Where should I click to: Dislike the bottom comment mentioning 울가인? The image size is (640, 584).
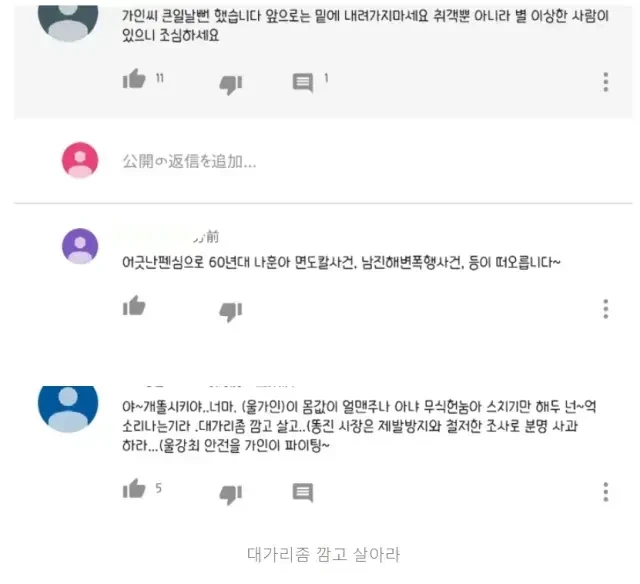pos(231,495)
